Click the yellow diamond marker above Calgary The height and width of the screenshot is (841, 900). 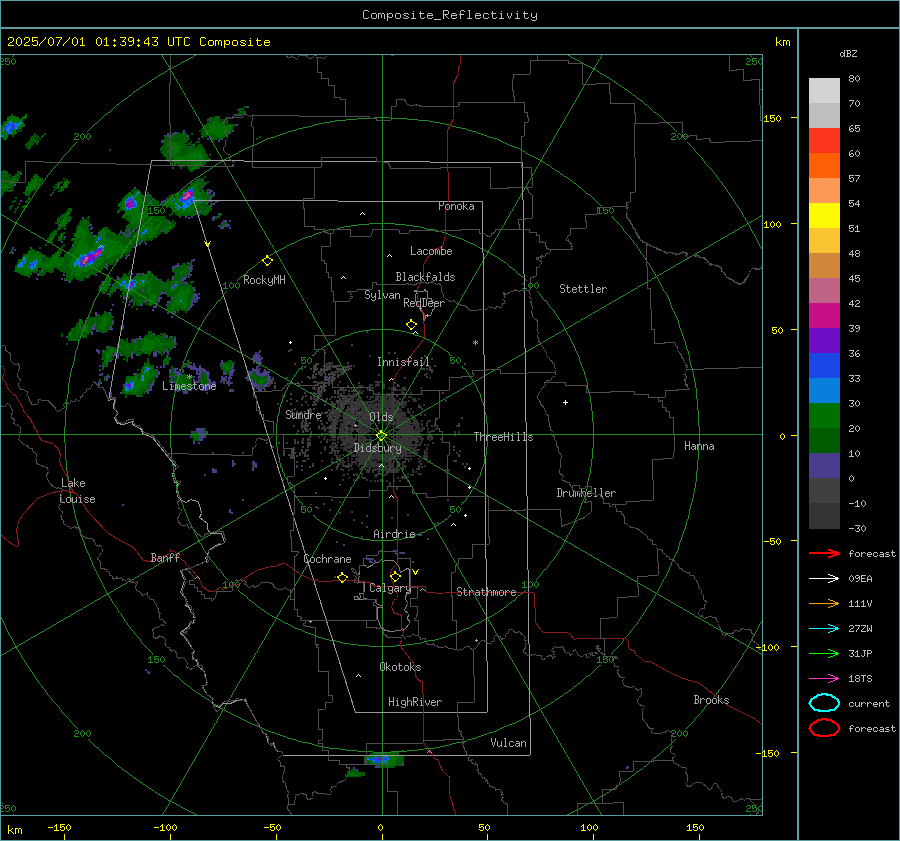[395, 576]
